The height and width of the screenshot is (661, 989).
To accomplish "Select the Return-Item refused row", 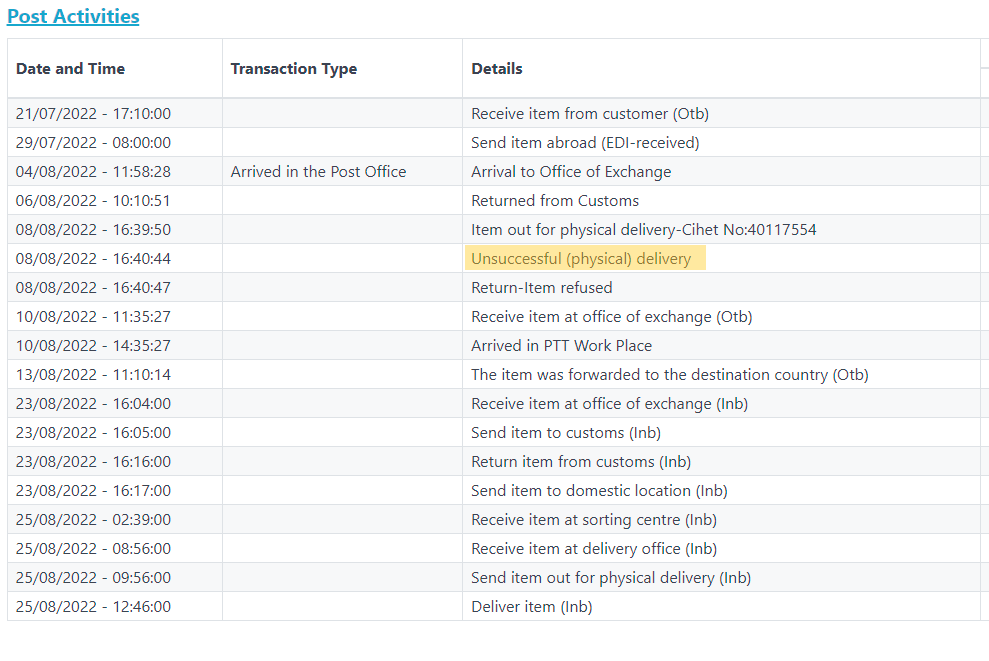I will tap(494, 288).
